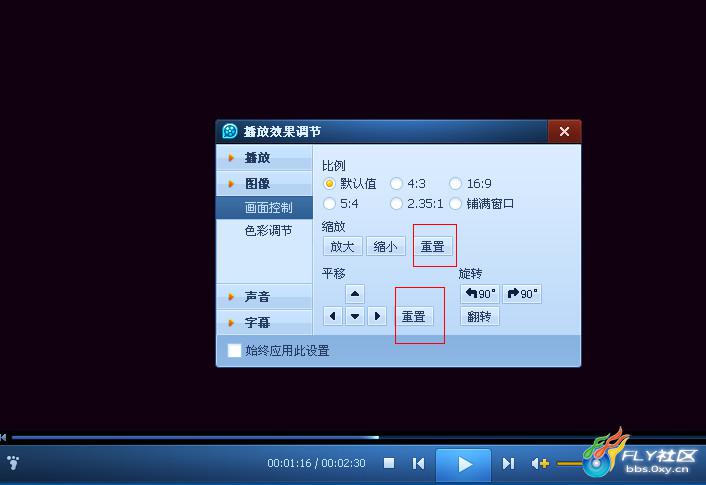Pan the picture left with the arrow button
This screenshot has height=485, width=706.
(x=333, y=316)
